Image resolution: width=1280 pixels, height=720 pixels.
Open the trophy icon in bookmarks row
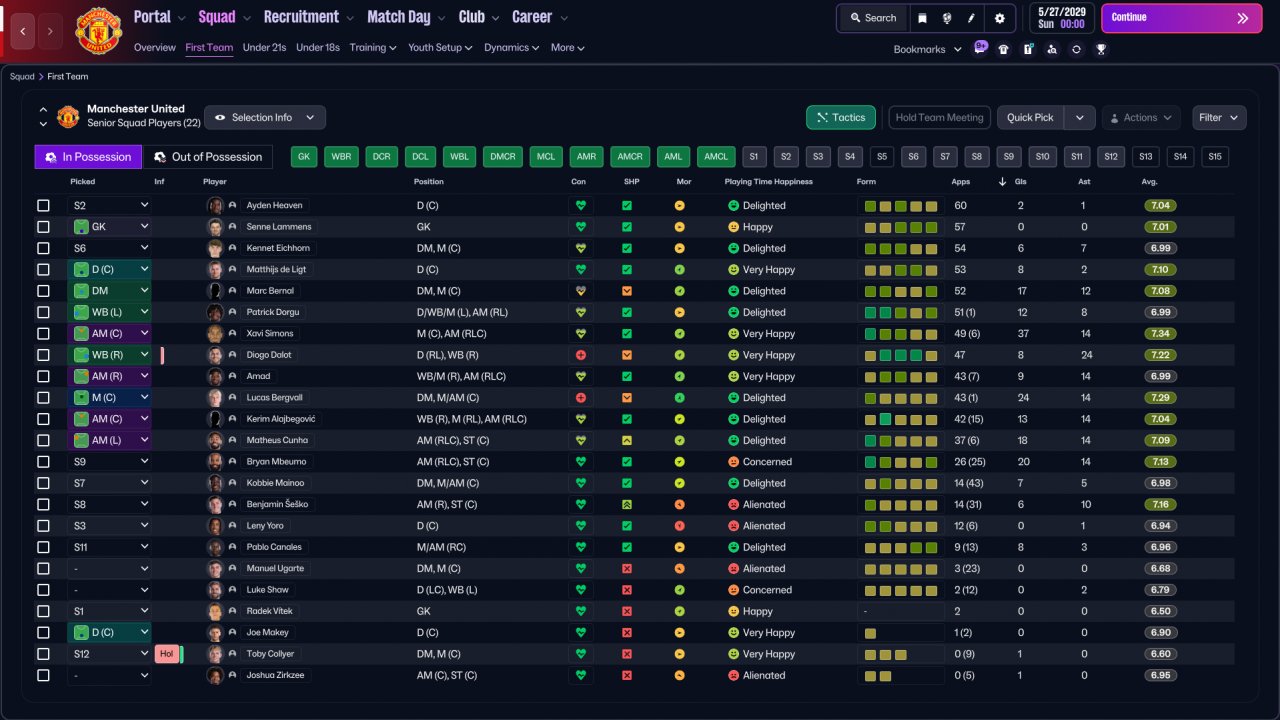click(x=1101, y=49)
